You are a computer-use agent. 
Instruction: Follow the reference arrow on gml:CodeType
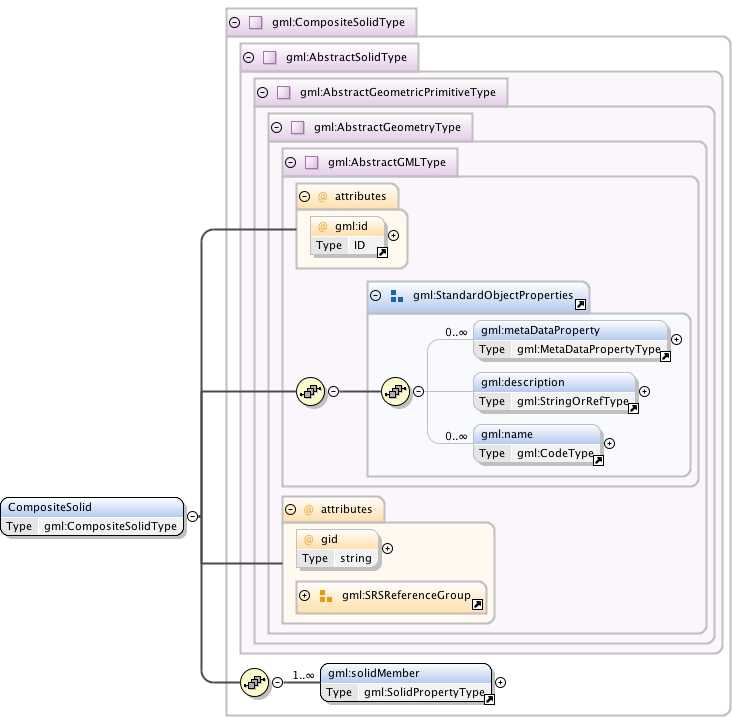click(598, 461)
